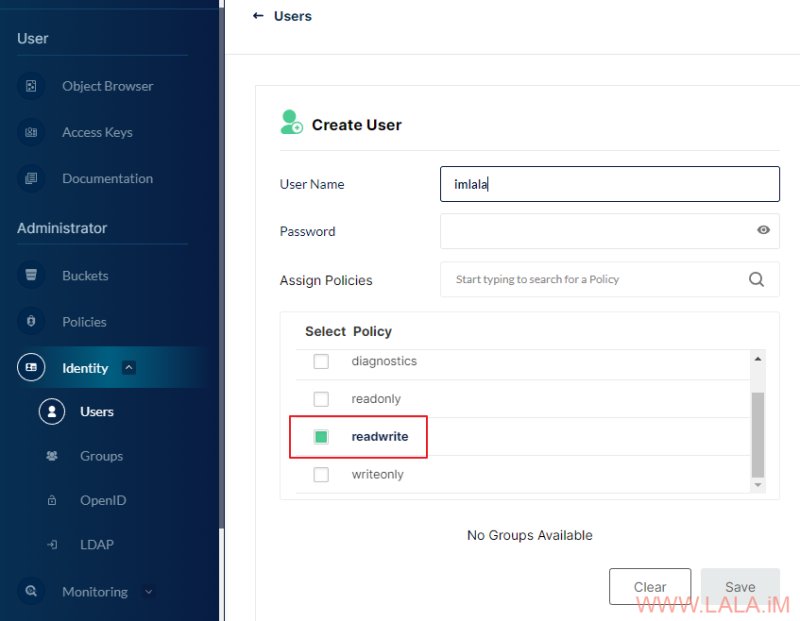Viewport: 800px width, 621px height.
Task: Uncheck the readwrite policy checkbox
Action: 321,437
